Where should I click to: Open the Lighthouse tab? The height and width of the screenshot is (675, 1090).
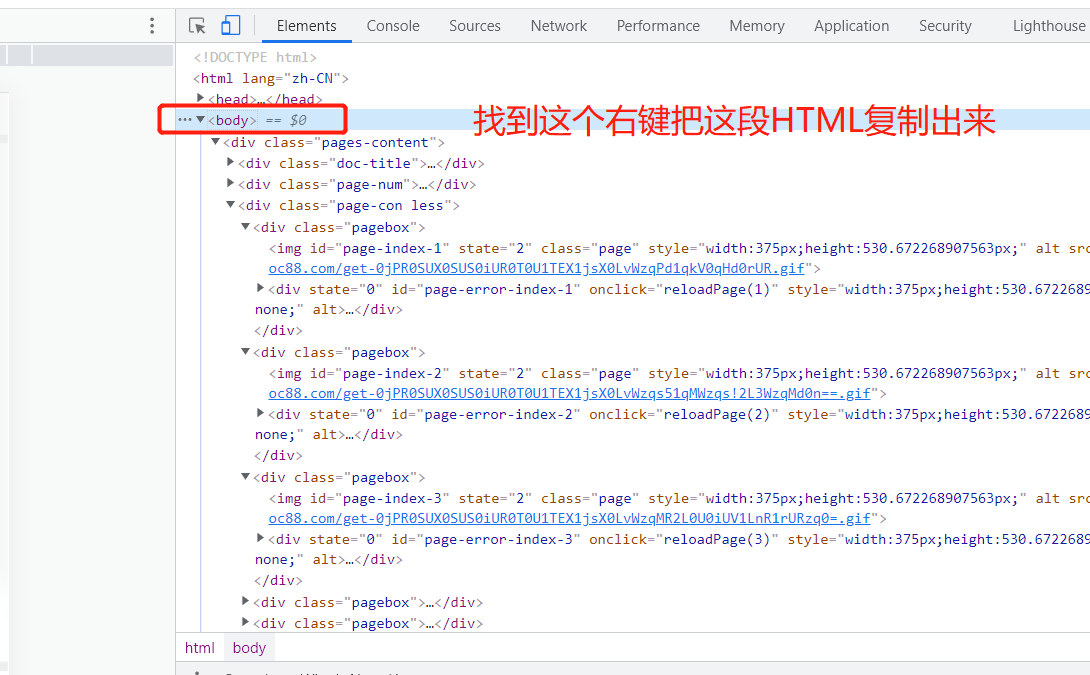[1048, 26]
